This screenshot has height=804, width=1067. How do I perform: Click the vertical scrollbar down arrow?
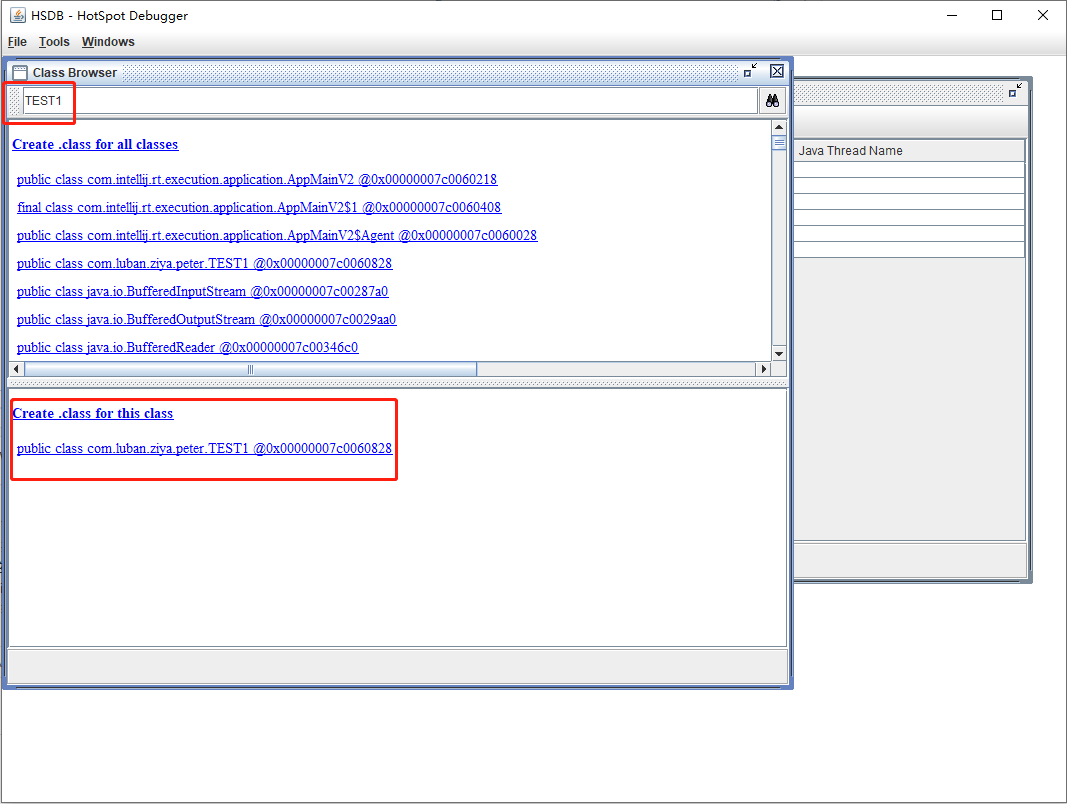tap(779, 354)
